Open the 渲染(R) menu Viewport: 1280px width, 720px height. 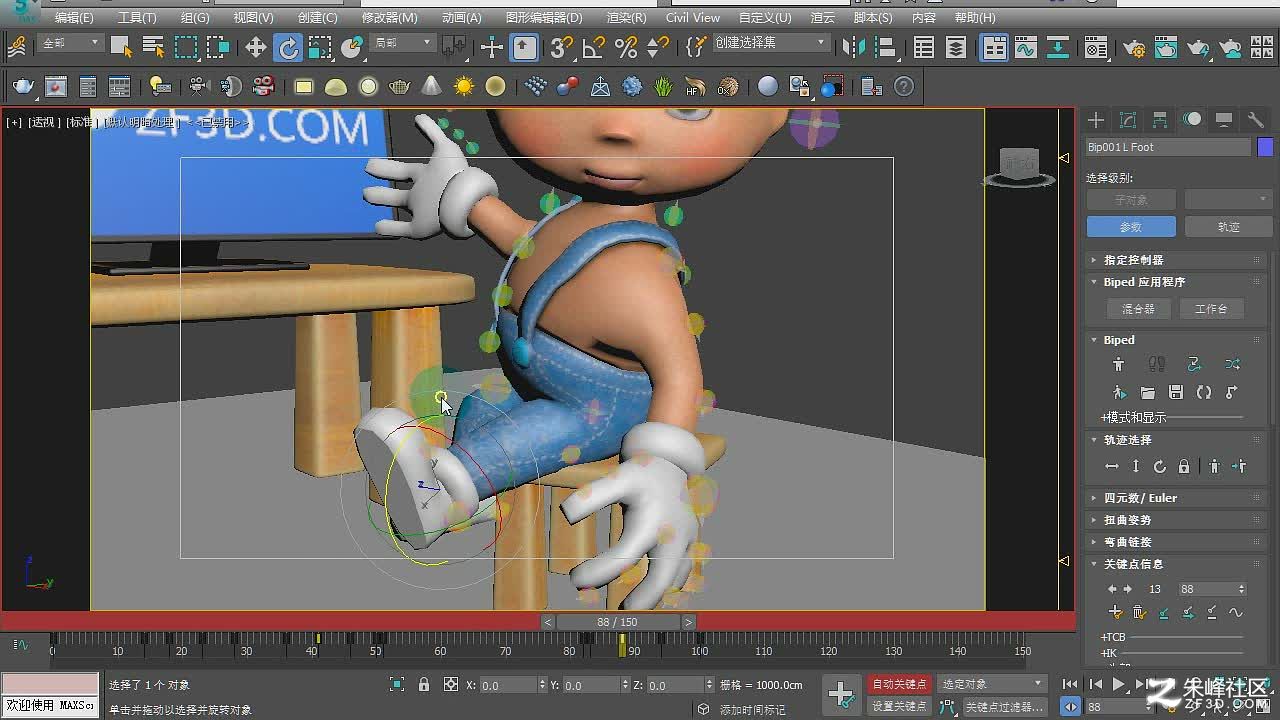[626, 18]
